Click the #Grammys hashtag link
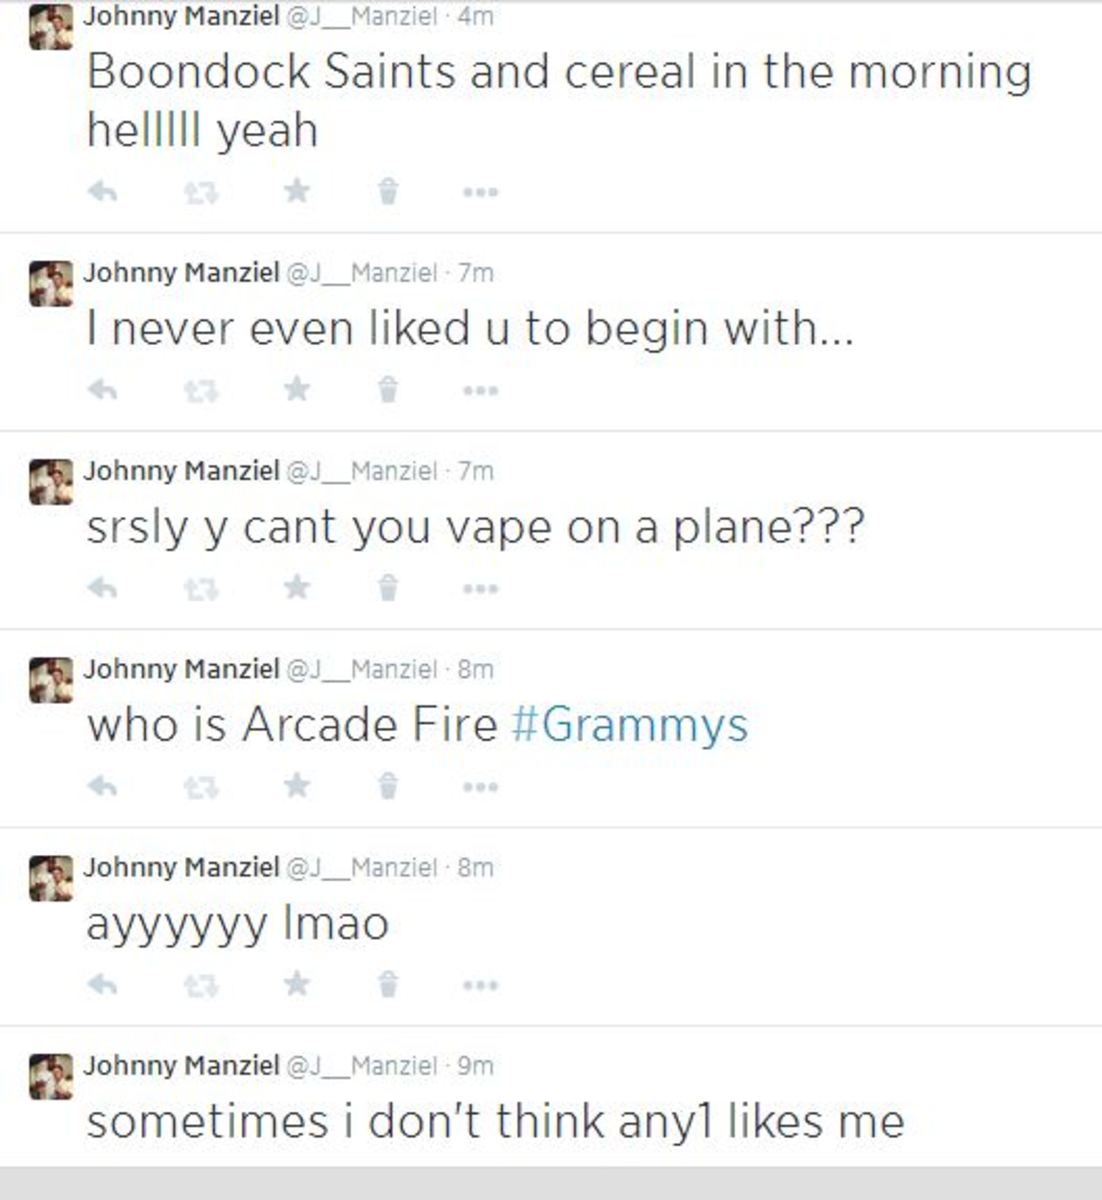 coord(629,724)
